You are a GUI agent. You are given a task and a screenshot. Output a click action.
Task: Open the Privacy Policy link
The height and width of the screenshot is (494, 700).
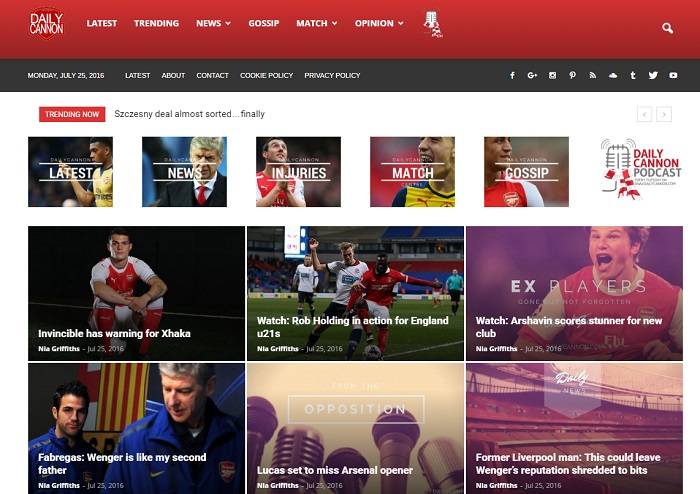click(332, 75)
